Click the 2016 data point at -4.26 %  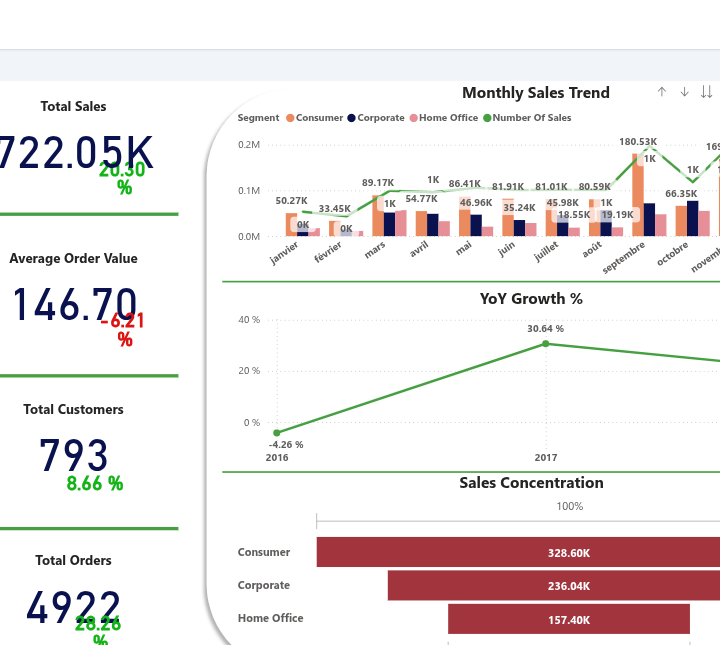tap(276, 432)
